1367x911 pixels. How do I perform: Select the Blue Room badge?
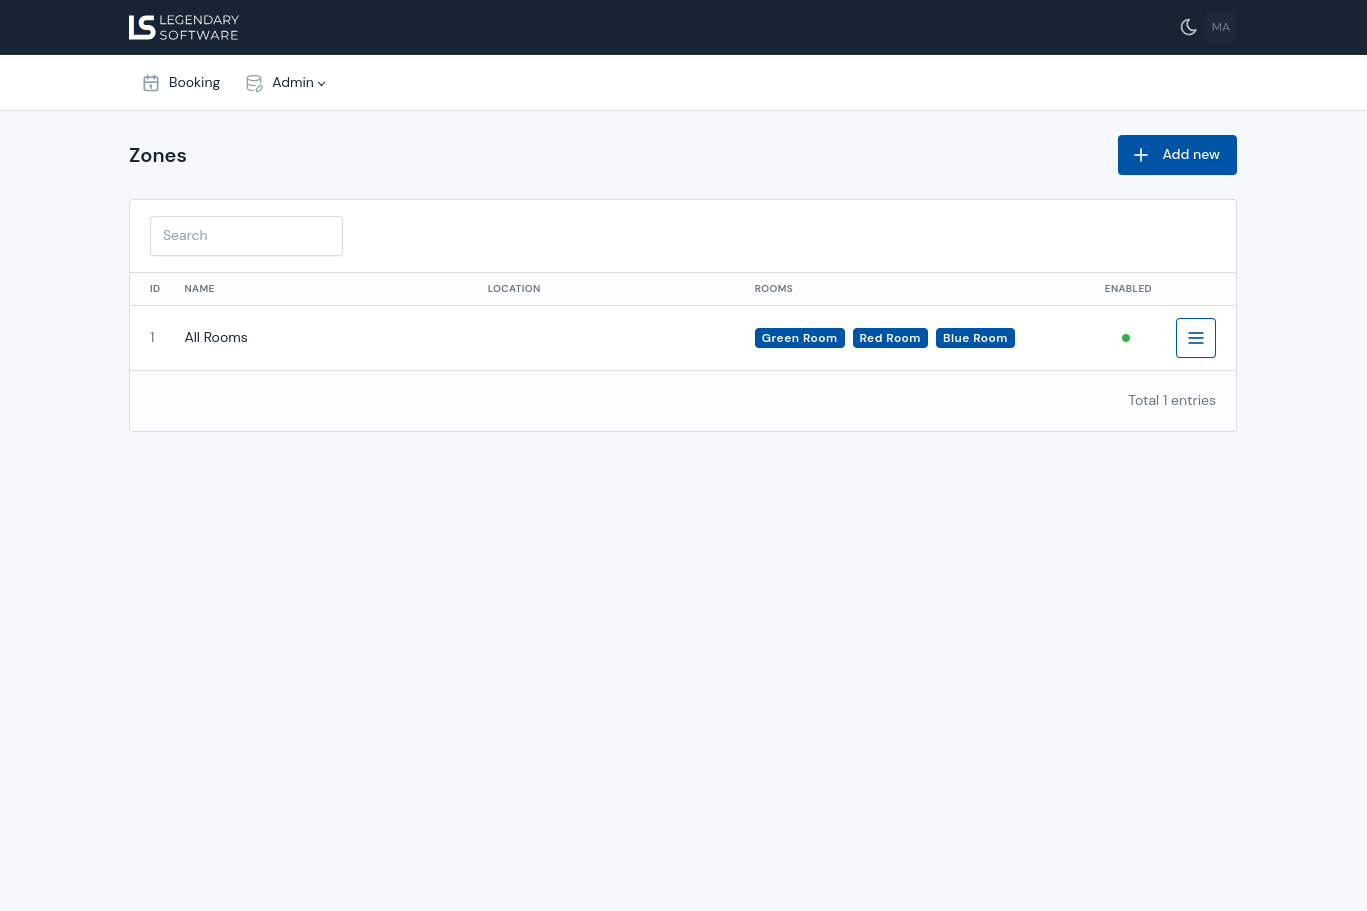pyautogui.click(x=975, y=338)
